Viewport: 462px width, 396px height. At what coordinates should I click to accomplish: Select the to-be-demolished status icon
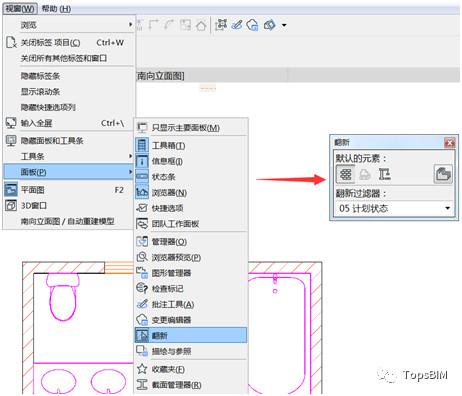(365, 174)
